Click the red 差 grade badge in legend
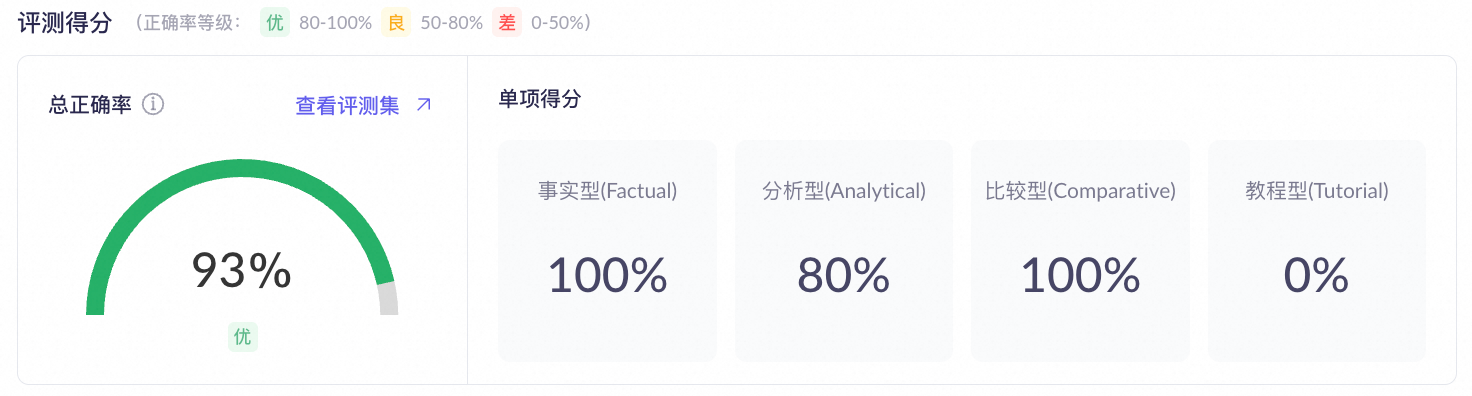Image resolution: width=1472 pixels, height=396 pixels. pos(507,22)
